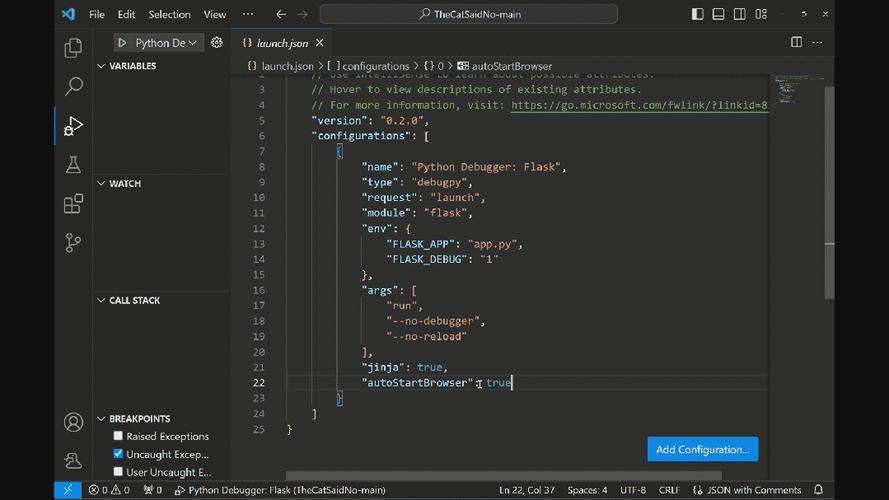Click the "autoStartBrowser" key on line 22
This screenshot has height=500, width=889.
coord(417,383)
